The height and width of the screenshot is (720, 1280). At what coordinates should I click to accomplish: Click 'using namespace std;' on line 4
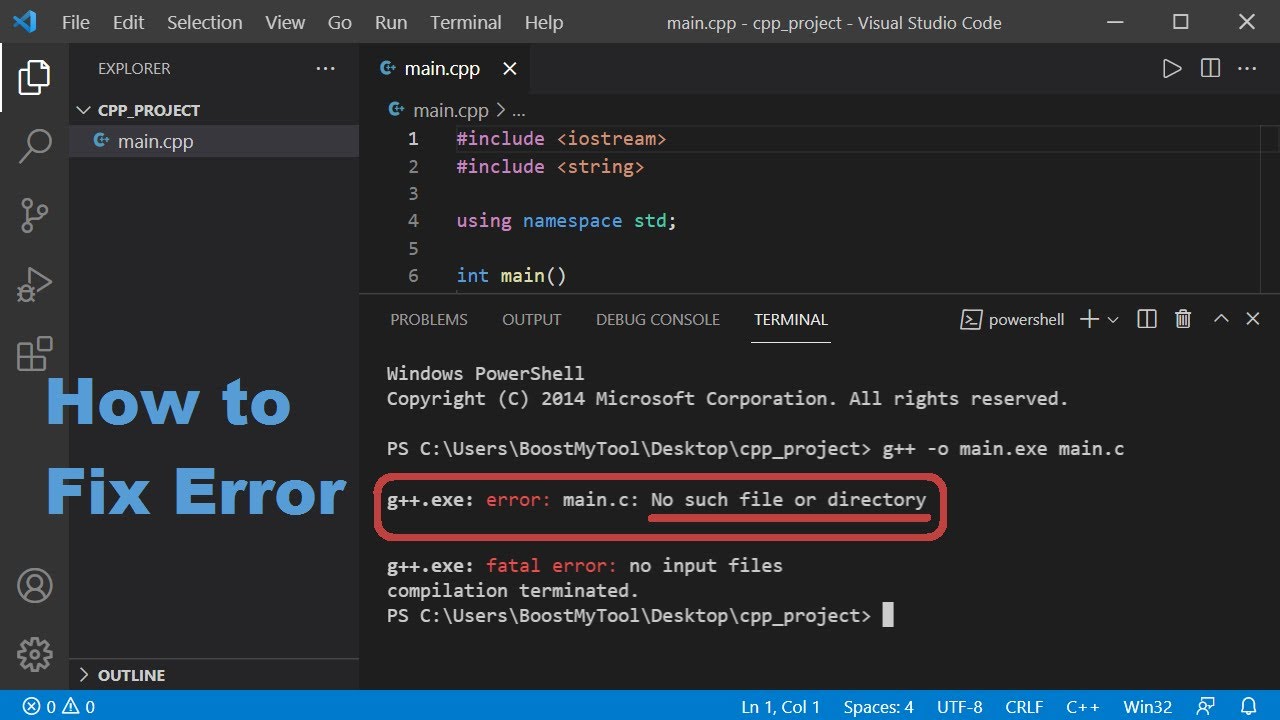click(567, 221)
